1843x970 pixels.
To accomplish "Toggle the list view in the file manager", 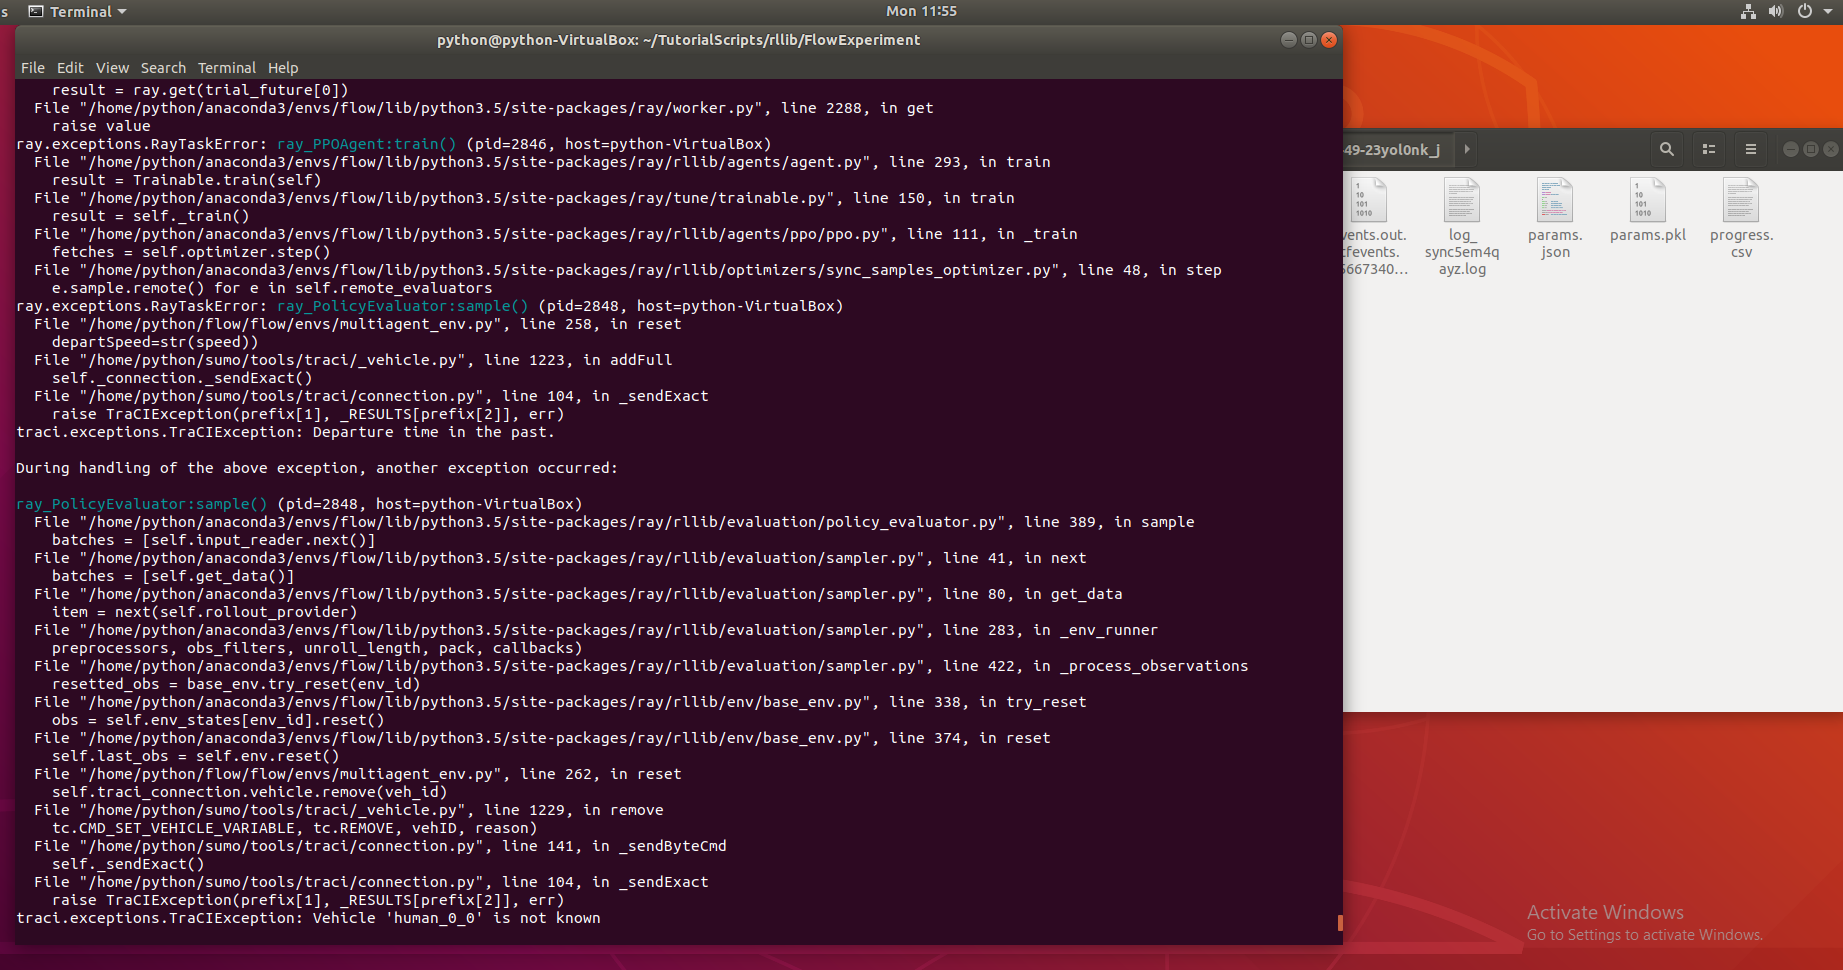I will point(1708,148).
